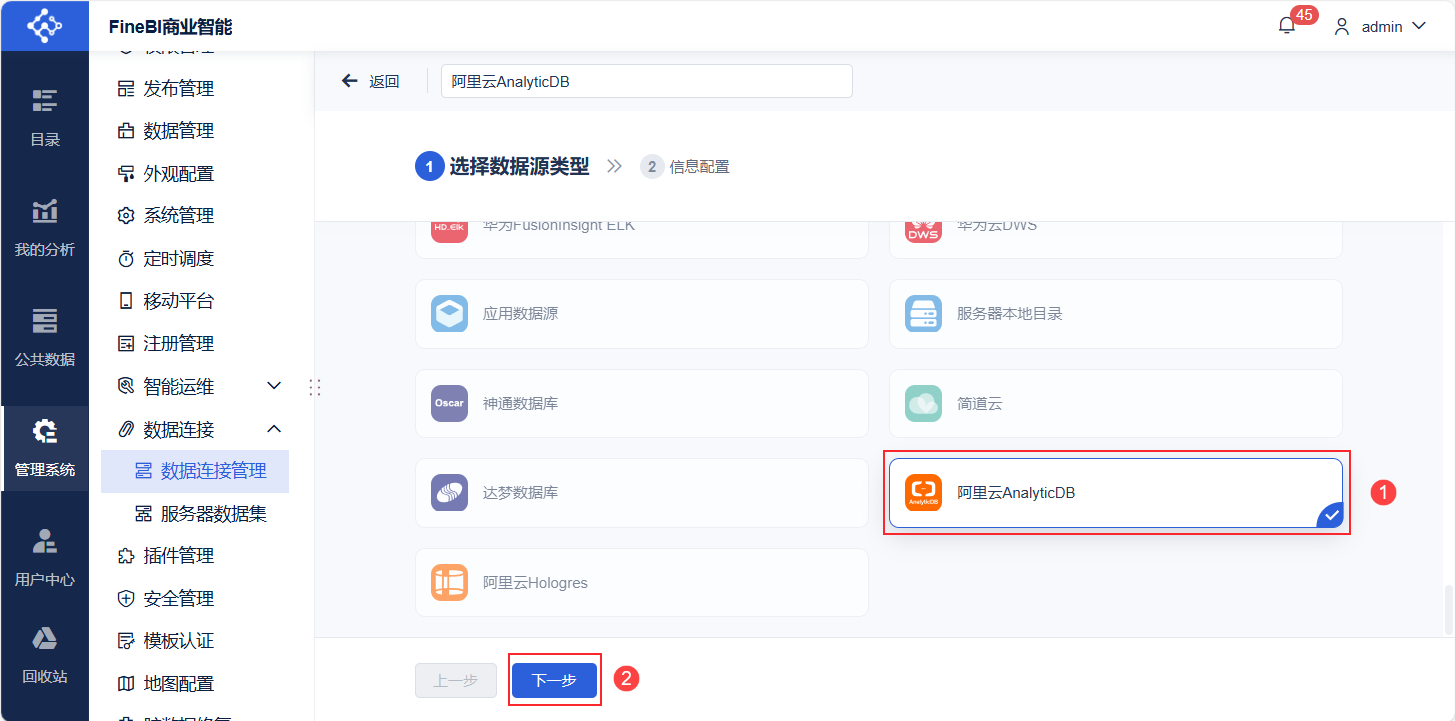This screenshot has width=1455, height=721.
Task: Select 阿里云Hologres card
Action: [x=642, y=583]
